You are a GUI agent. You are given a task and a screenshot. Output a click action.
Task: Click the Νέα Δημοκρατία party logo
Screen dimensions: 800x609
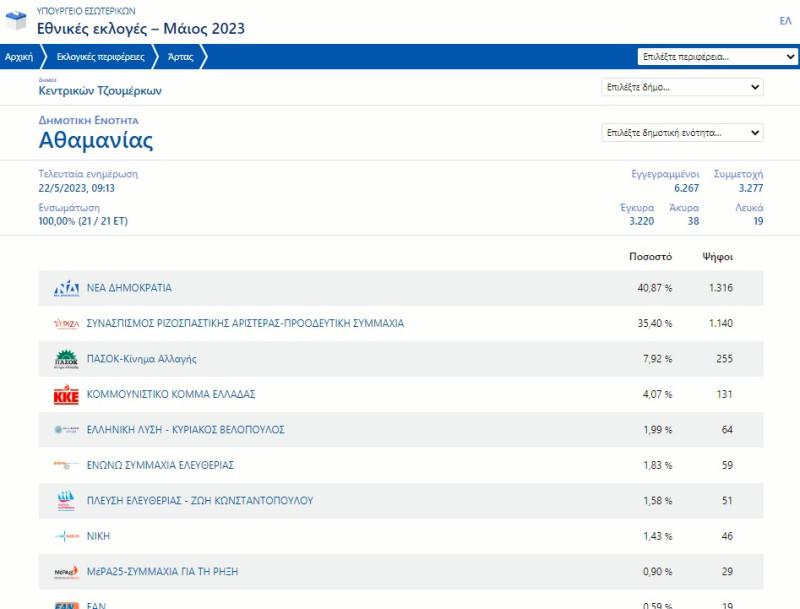(x=66, y=289)
